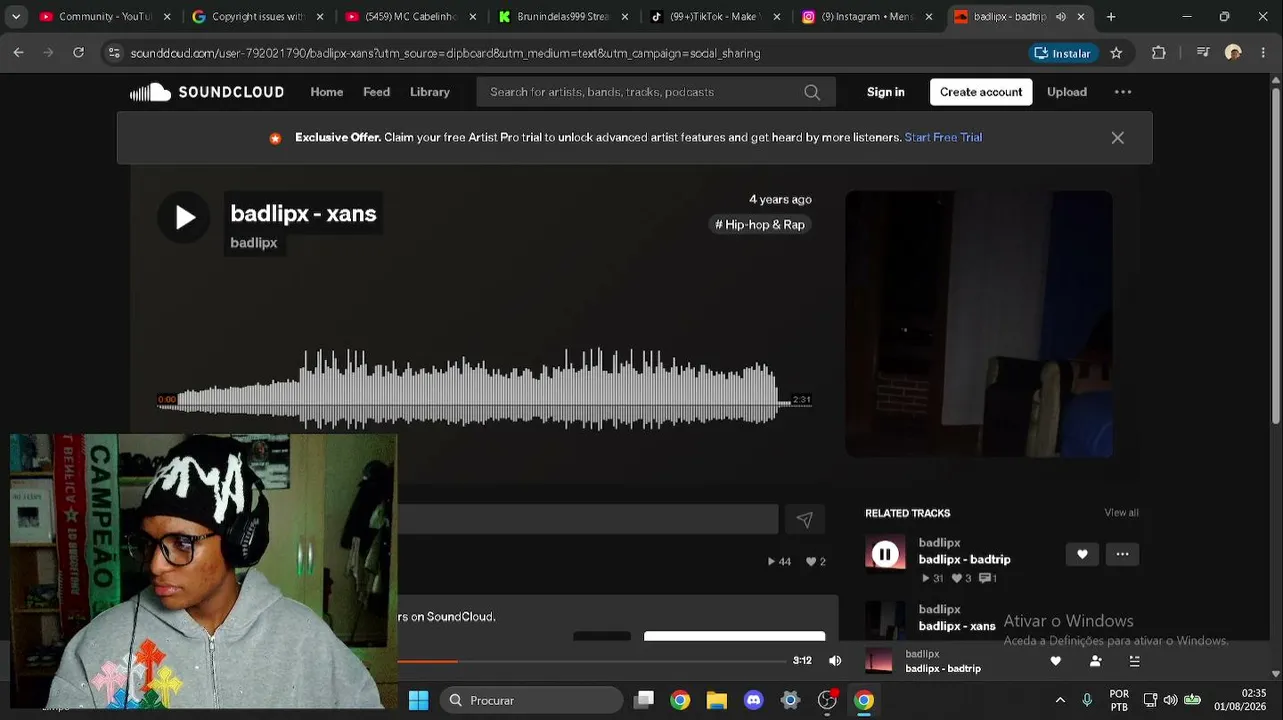Switch to the MC Cabelinho YouTube tab
Viewport: 1283px width, 720px height.
tap(411, 17)
